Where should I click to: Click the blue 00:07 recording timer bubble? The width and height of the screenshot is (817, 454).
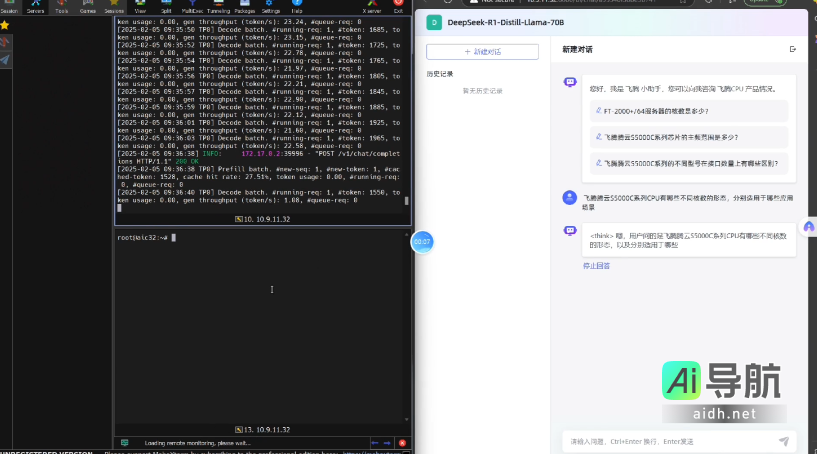click(x=422, y=242)
